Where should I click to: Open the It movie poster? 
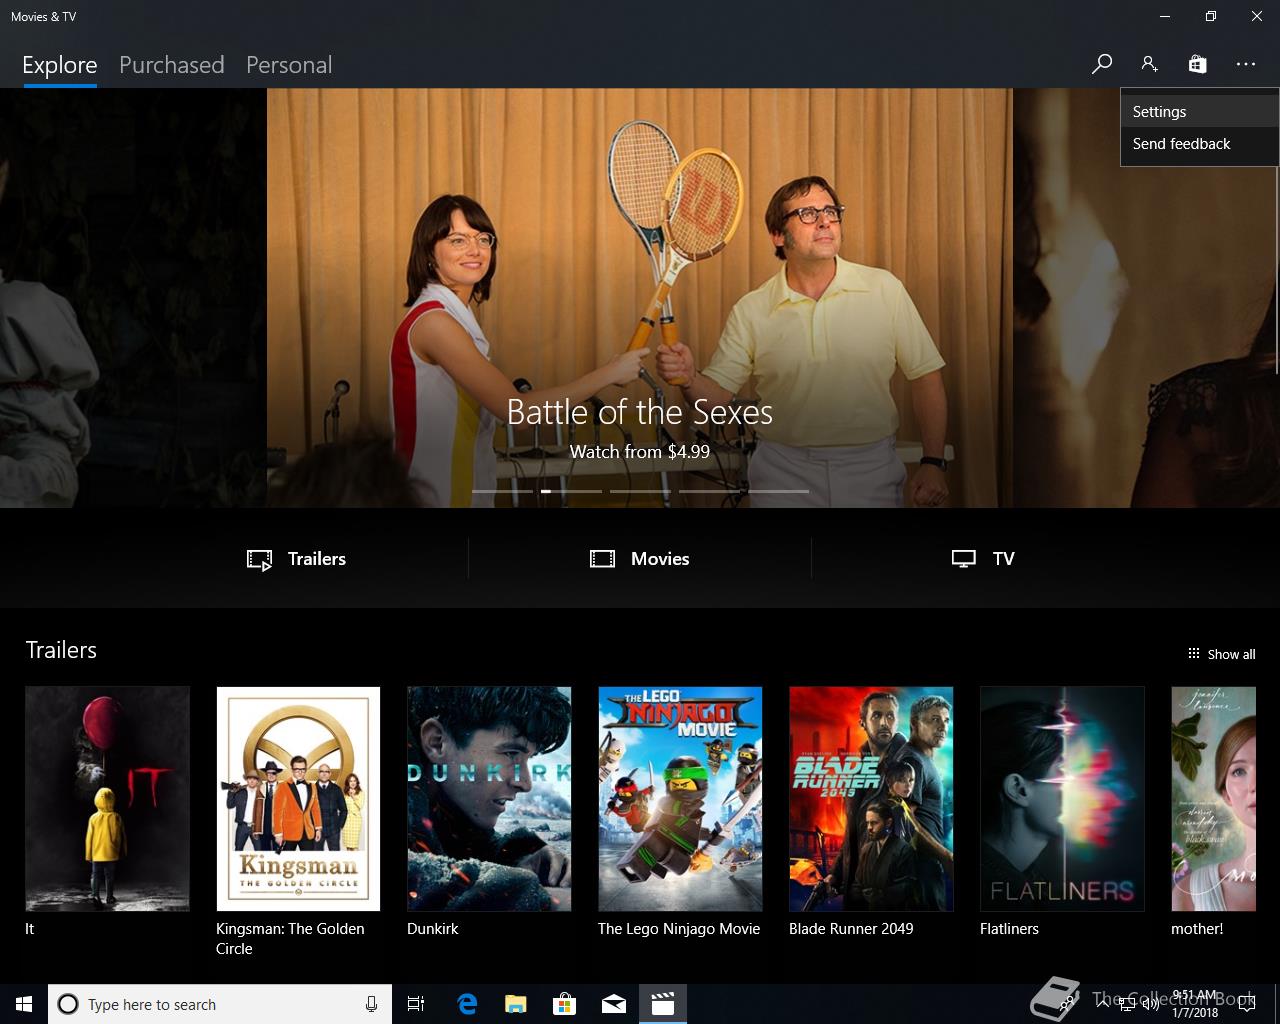[107, 798]
